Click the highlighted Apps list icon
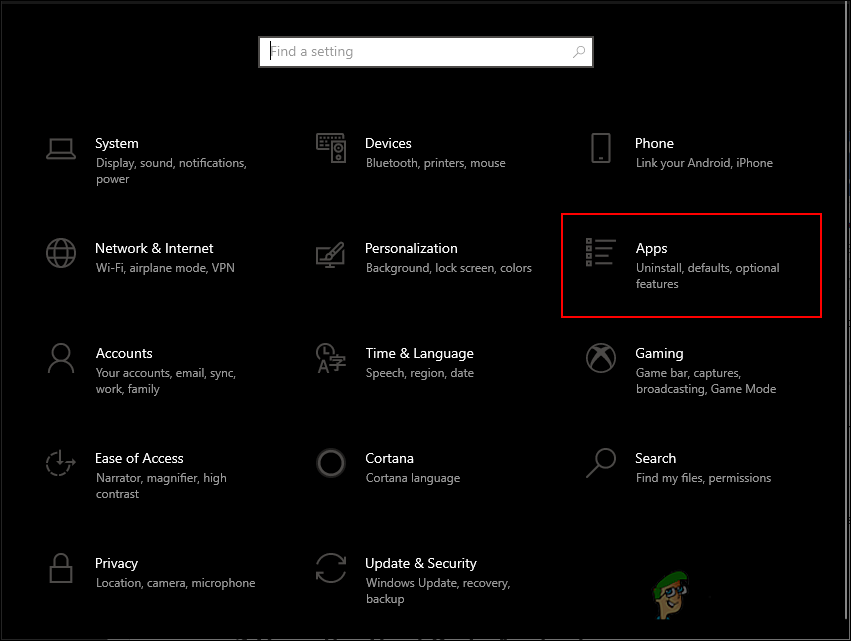The image size is (851, 641). (x=601, y=253)
